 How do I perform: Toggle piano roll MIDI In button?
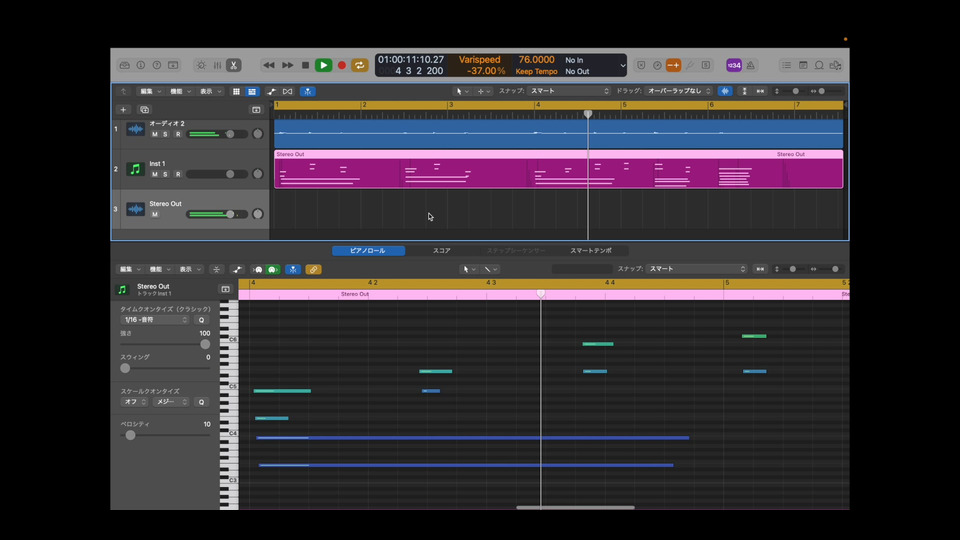tap(258, 269)
